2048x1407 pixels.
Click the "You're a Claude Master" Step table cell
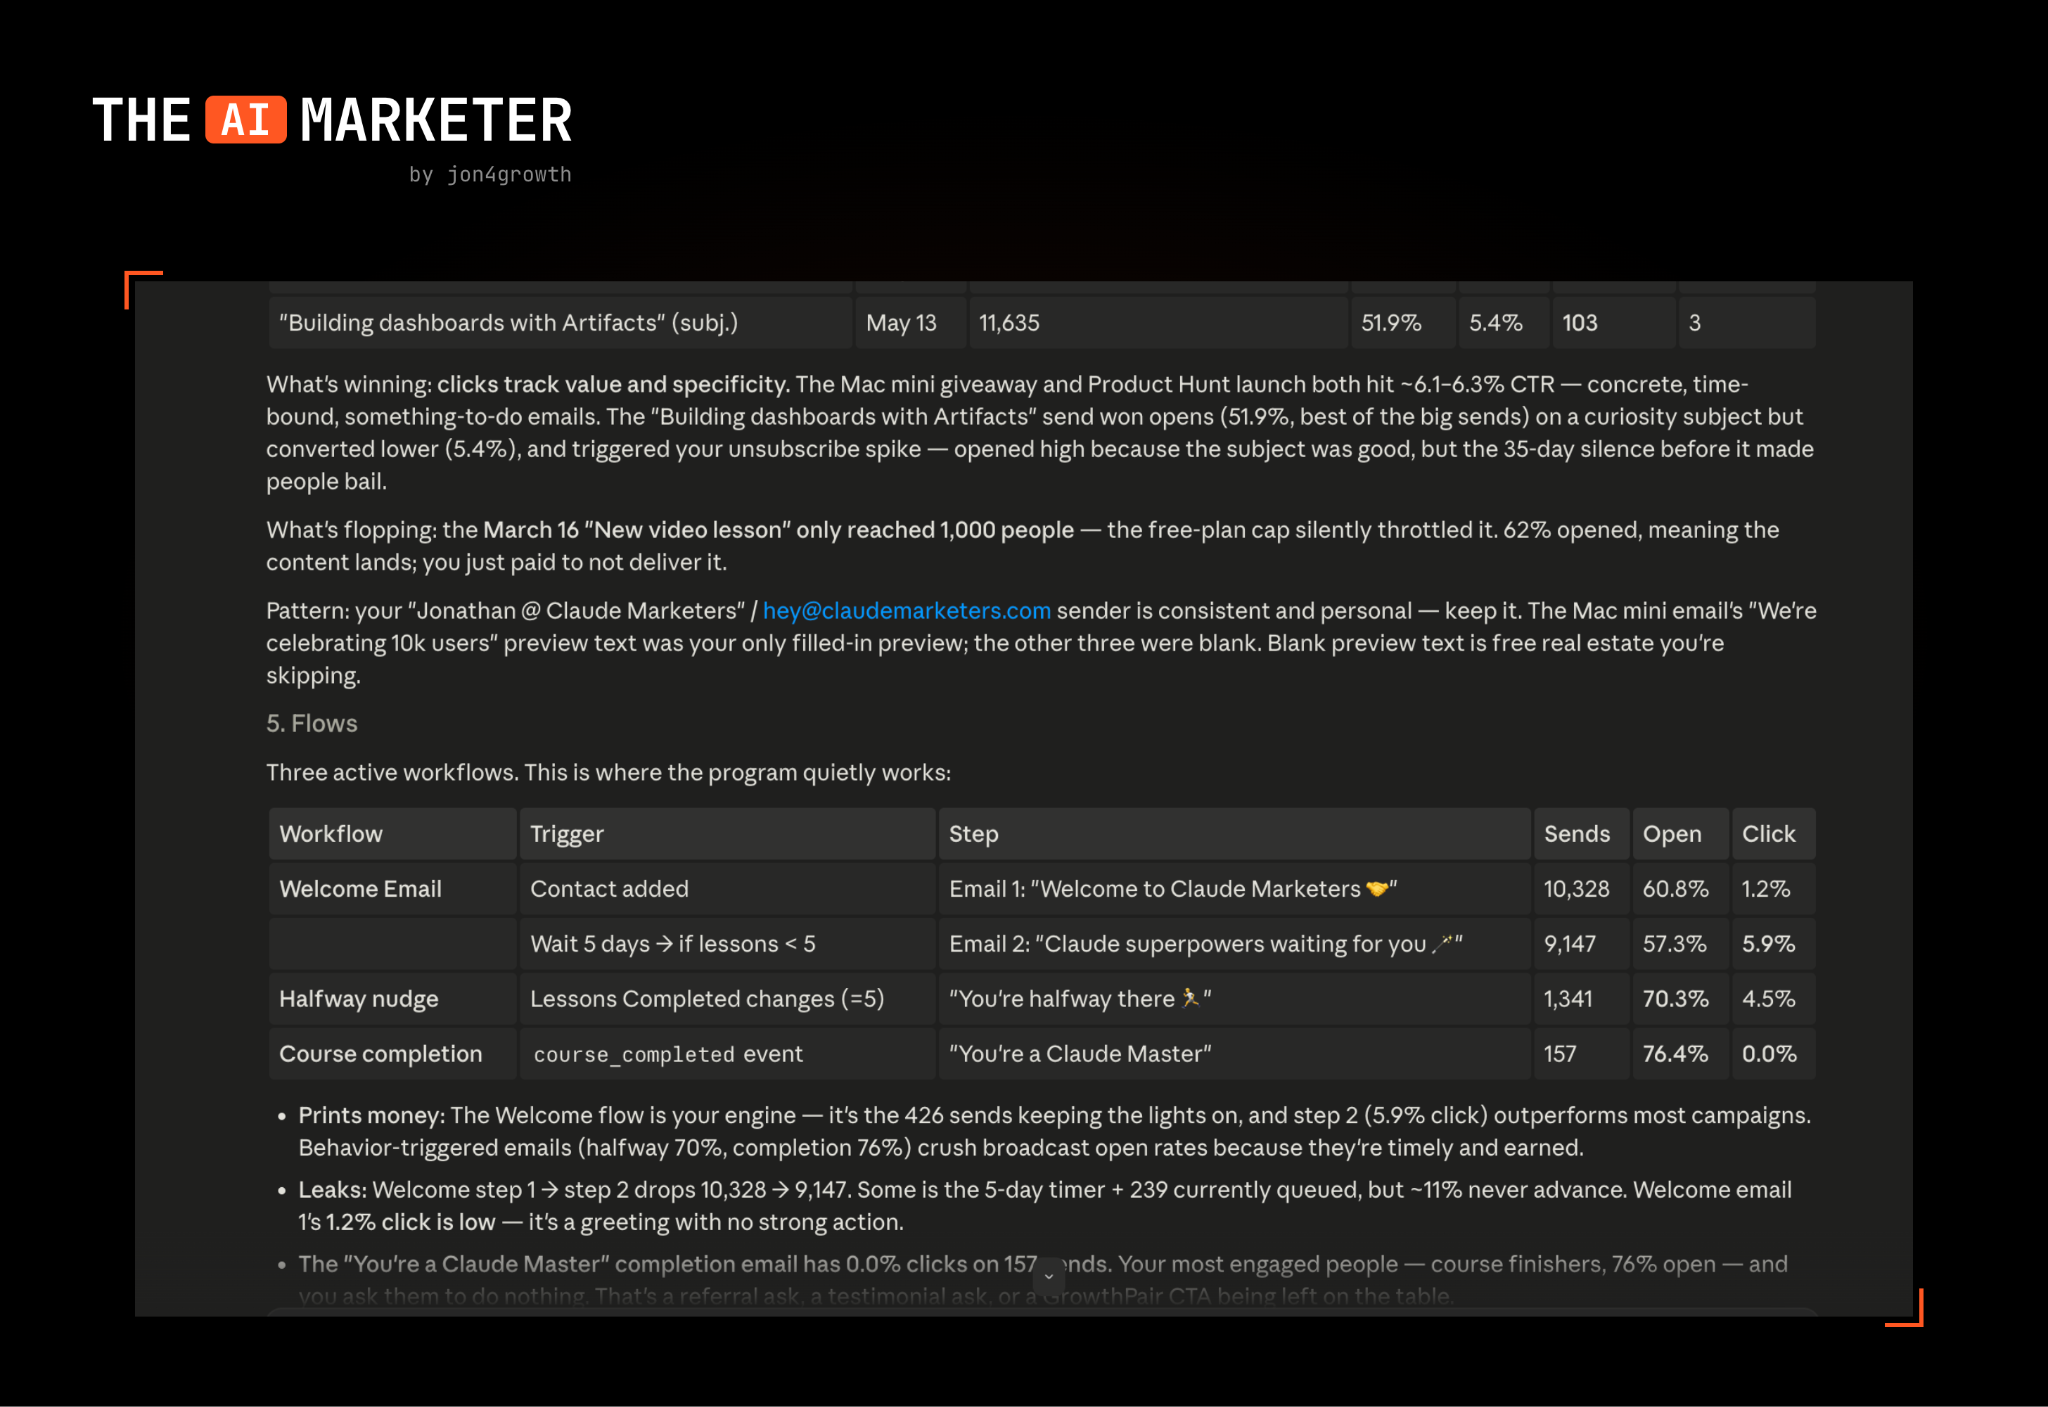[x=1234, y=1054]
